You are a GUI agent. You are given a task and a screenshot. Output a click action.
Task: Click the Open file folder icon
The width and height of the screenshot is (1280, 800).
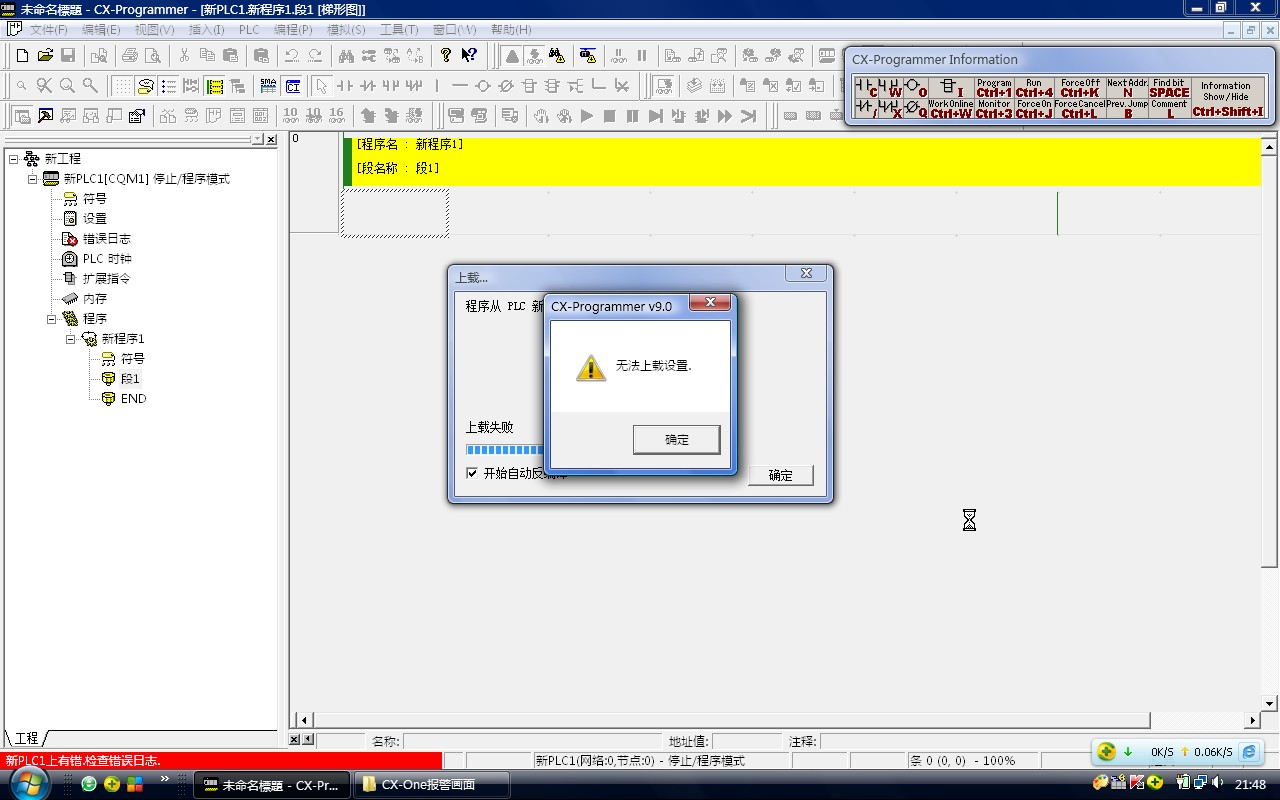pos(46,56)
